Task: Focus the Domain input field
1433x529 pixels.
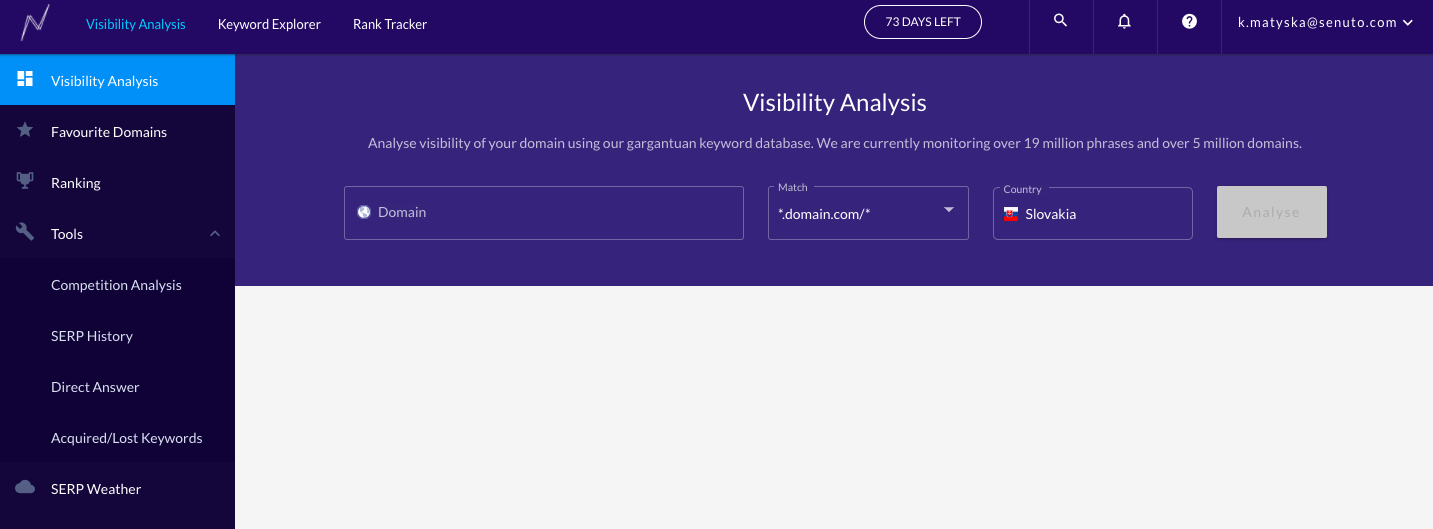Action: click(544, 212)
